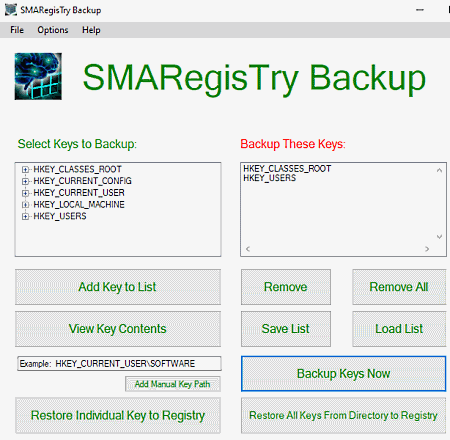Click the backup list scroll up arrow
Screen dimensions: 450x440
[439, 170]
